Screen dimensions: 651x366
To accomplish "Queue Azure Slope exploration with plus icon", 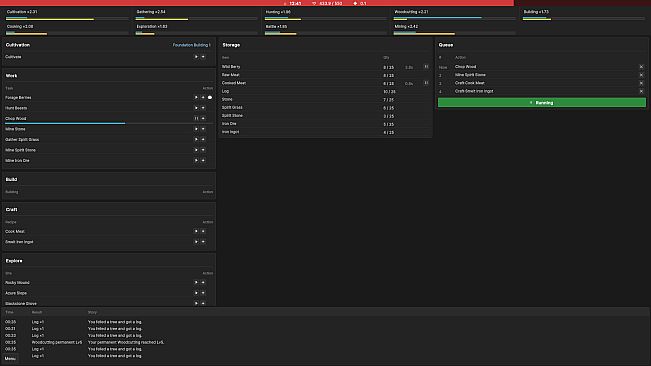I will [x=203, y=293].
